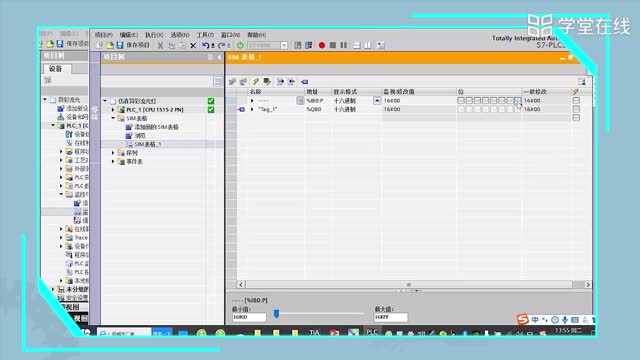This screenshot has width=640, height=360.
Task: Toggle the rightmost bit checkbox in %IB0:P row
Action: click(518, 100)
